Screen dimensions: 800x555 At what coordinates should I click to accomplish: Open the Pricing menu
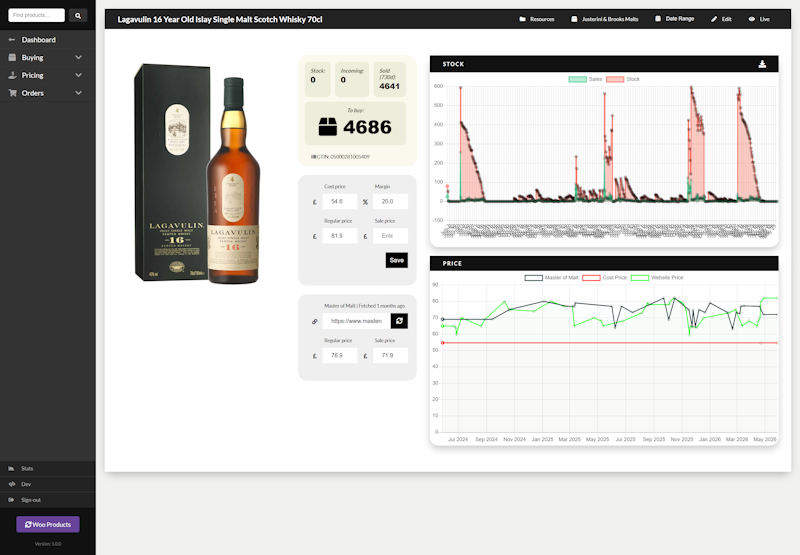[x=32, y=75]
